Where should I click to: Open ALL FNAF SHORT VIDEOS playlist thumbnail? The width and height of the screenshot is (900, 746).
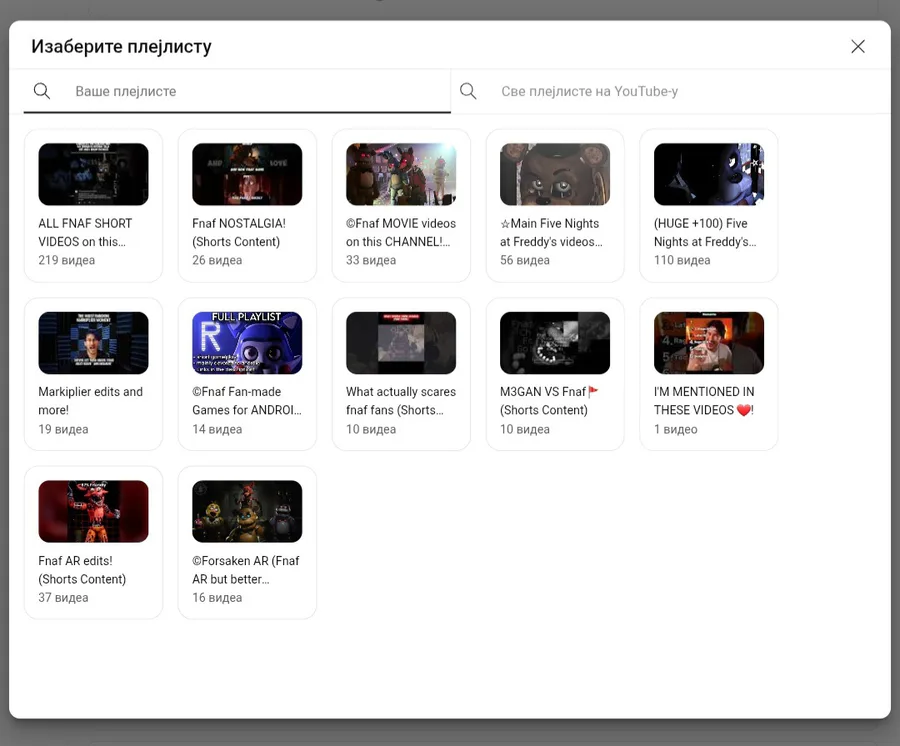point(94,174)
